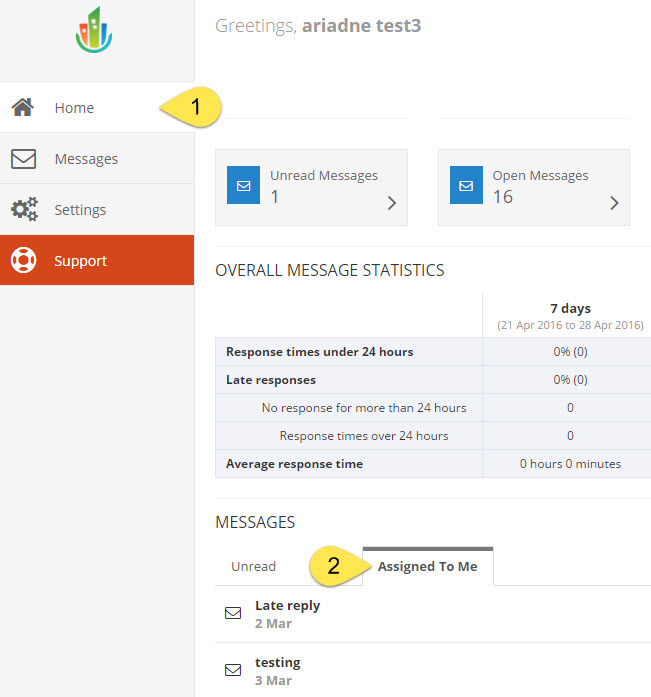
Task: Expand Unread Messages using its chevron arrow
Action: [391, 203]
